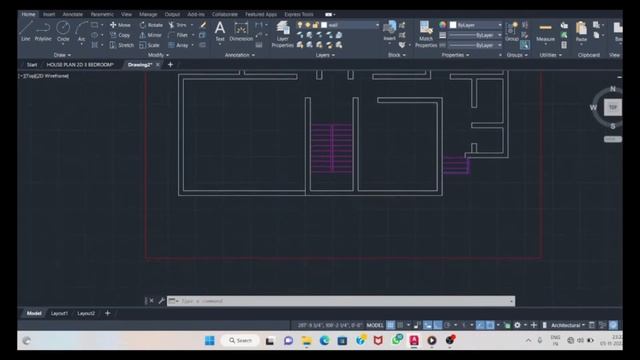
Task: Toggle object snap tracking in status bar
Action: [x=480, y=325]
